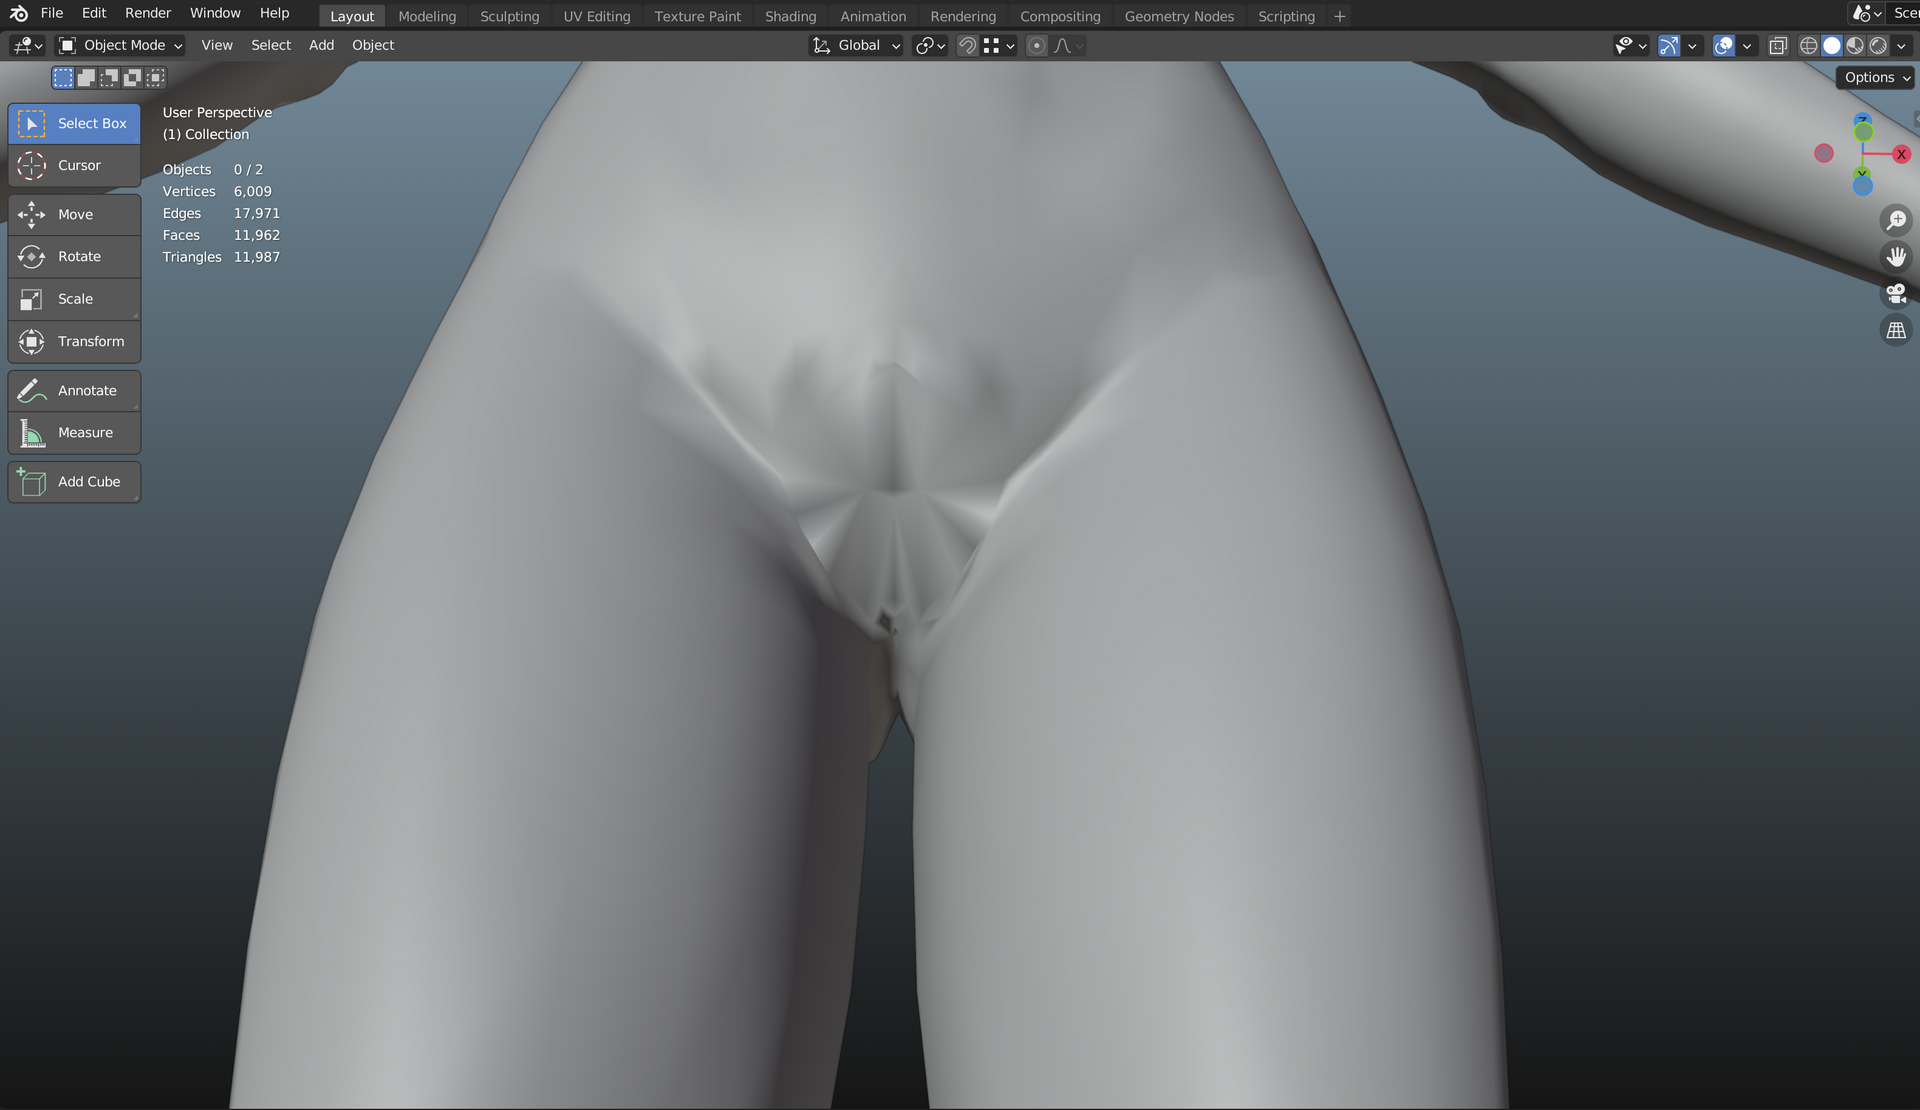Activate the Cursor tool
The image size is (1920, 1110).
pyautogui.click(x=74, y=165)
